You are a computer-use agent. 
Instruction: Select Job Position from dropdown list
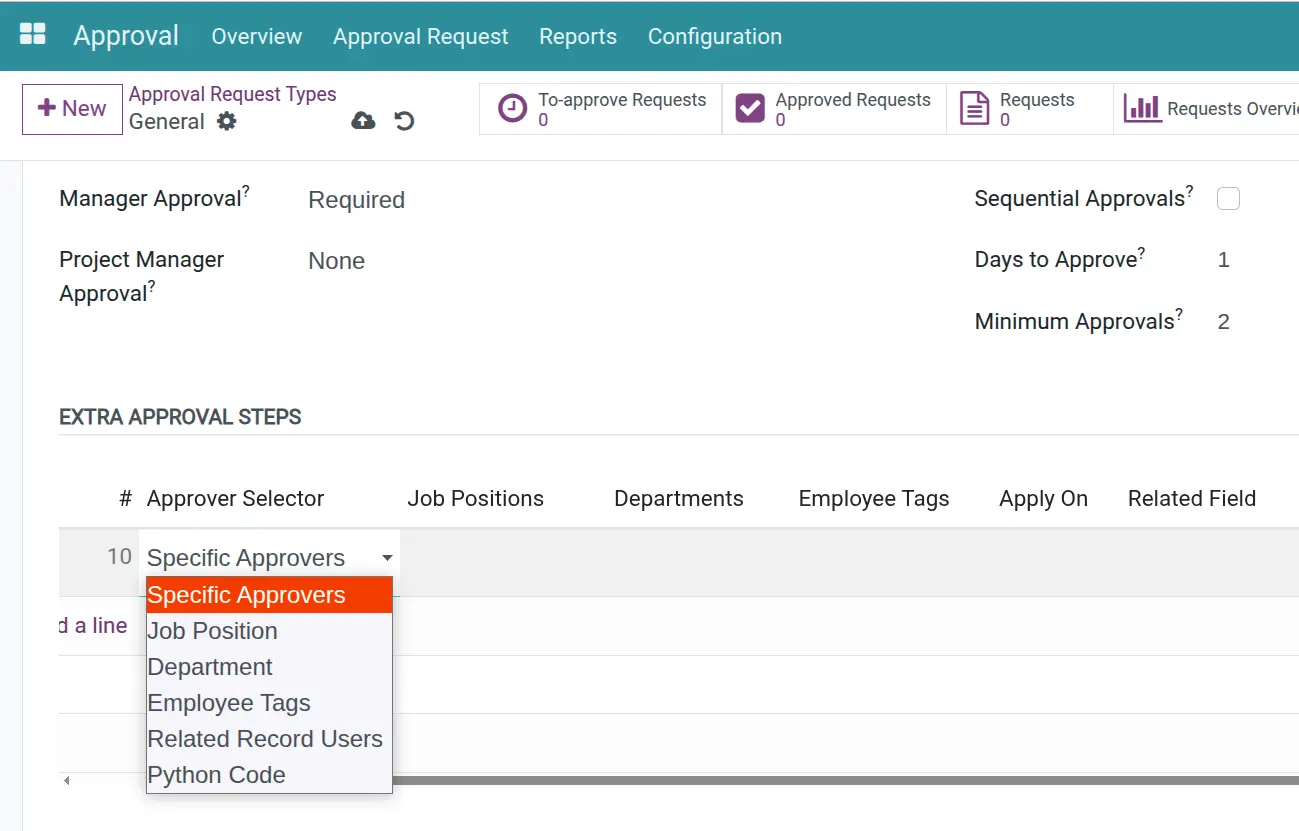tap(213, 631)
